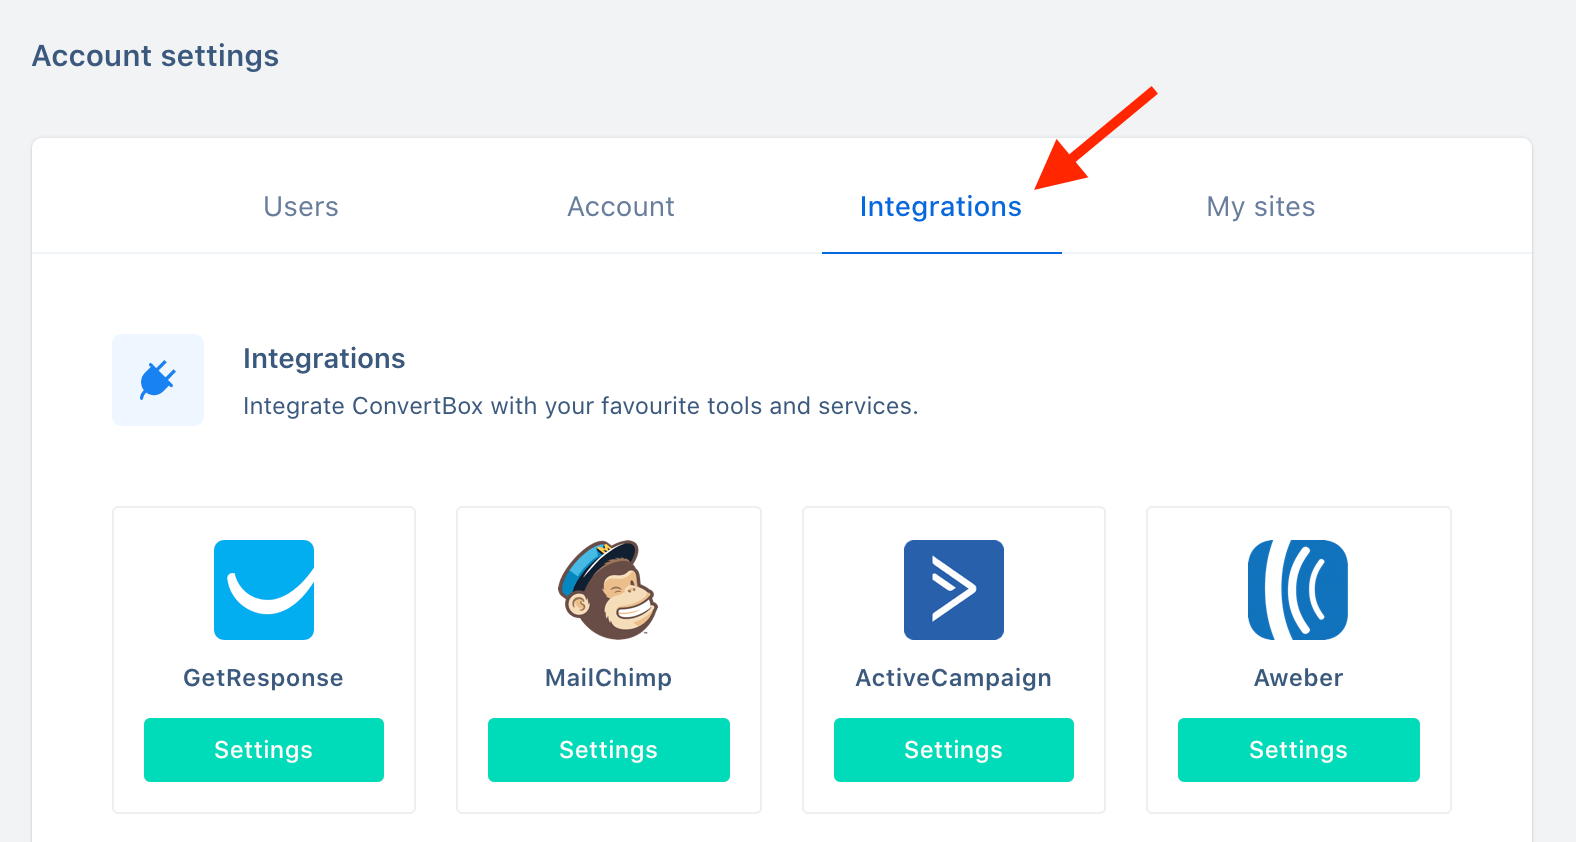Switch to the Users tab
This screenshot has width=1576, height=842.
pyautogui.click(x=301, y=207)
